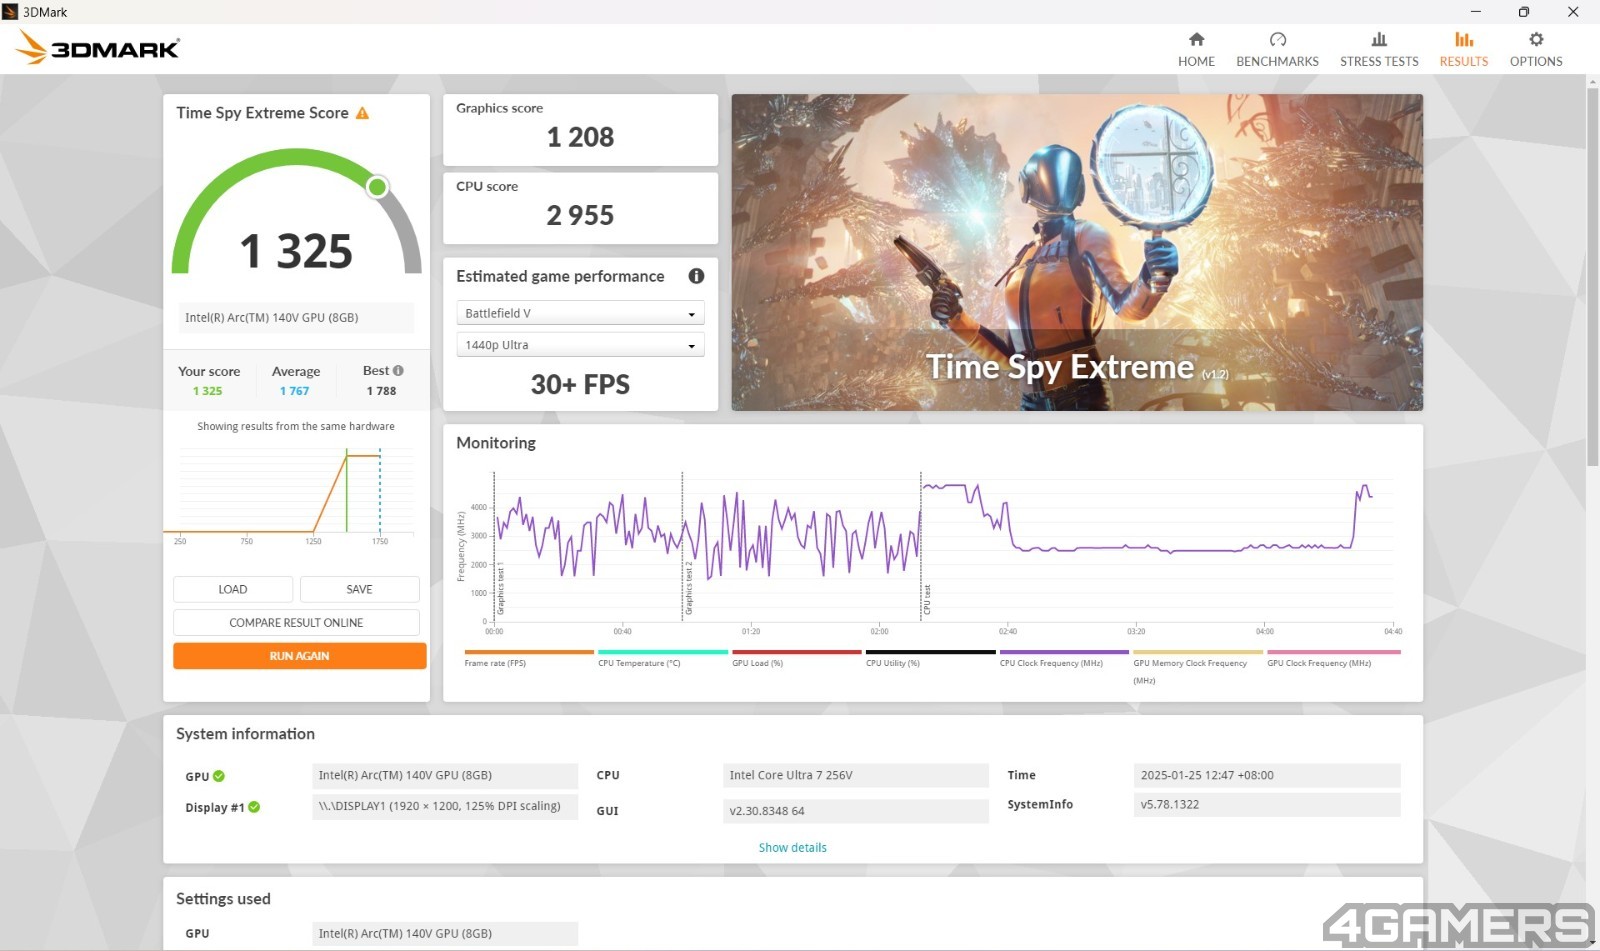Viewport: 1600px width, 951px height.
Task: Click the SAVE button
Action: click(359, 589)
